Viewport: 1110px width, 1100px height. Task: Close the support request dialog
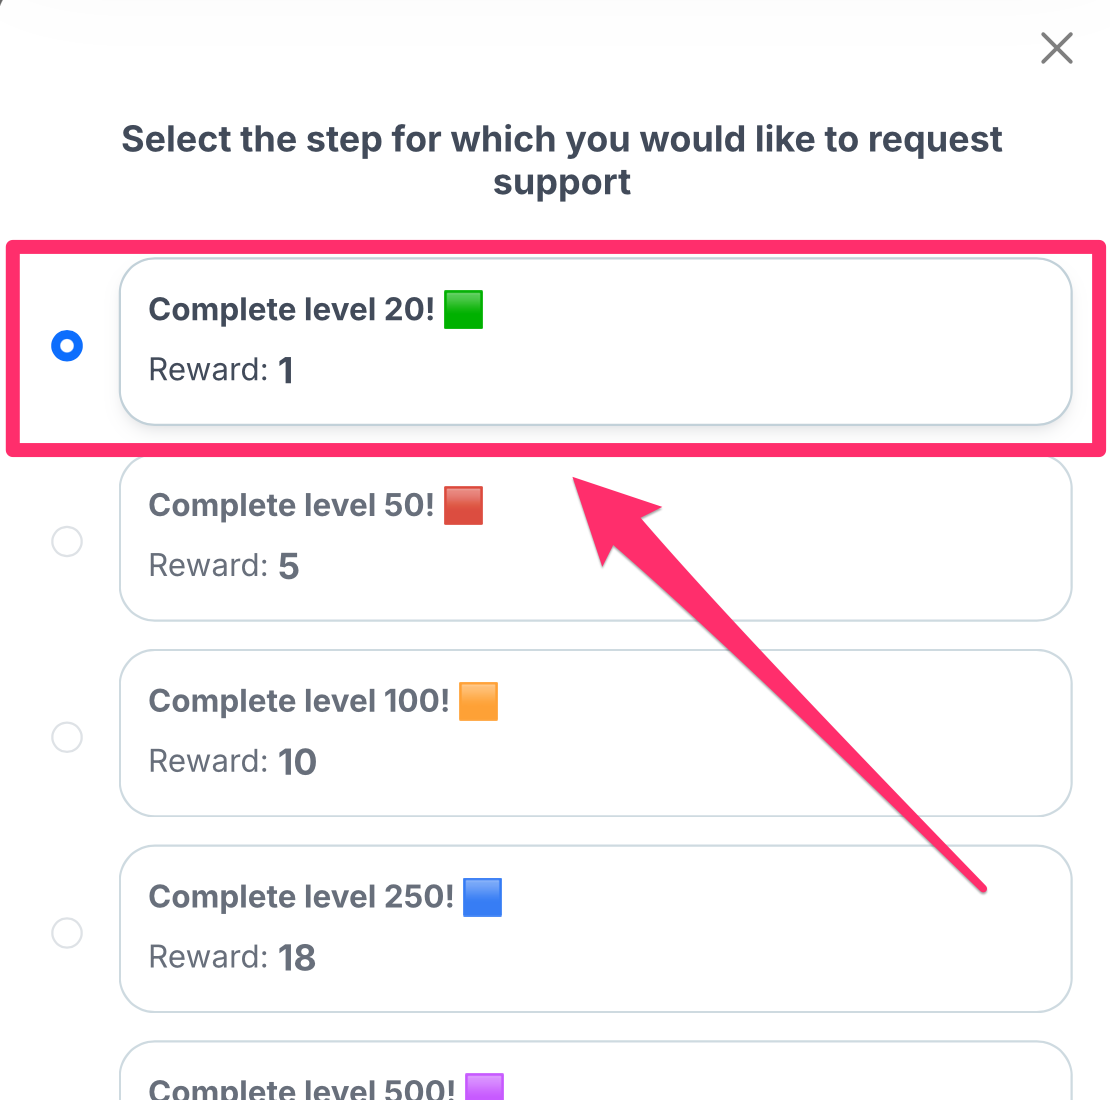(1056, 48)
